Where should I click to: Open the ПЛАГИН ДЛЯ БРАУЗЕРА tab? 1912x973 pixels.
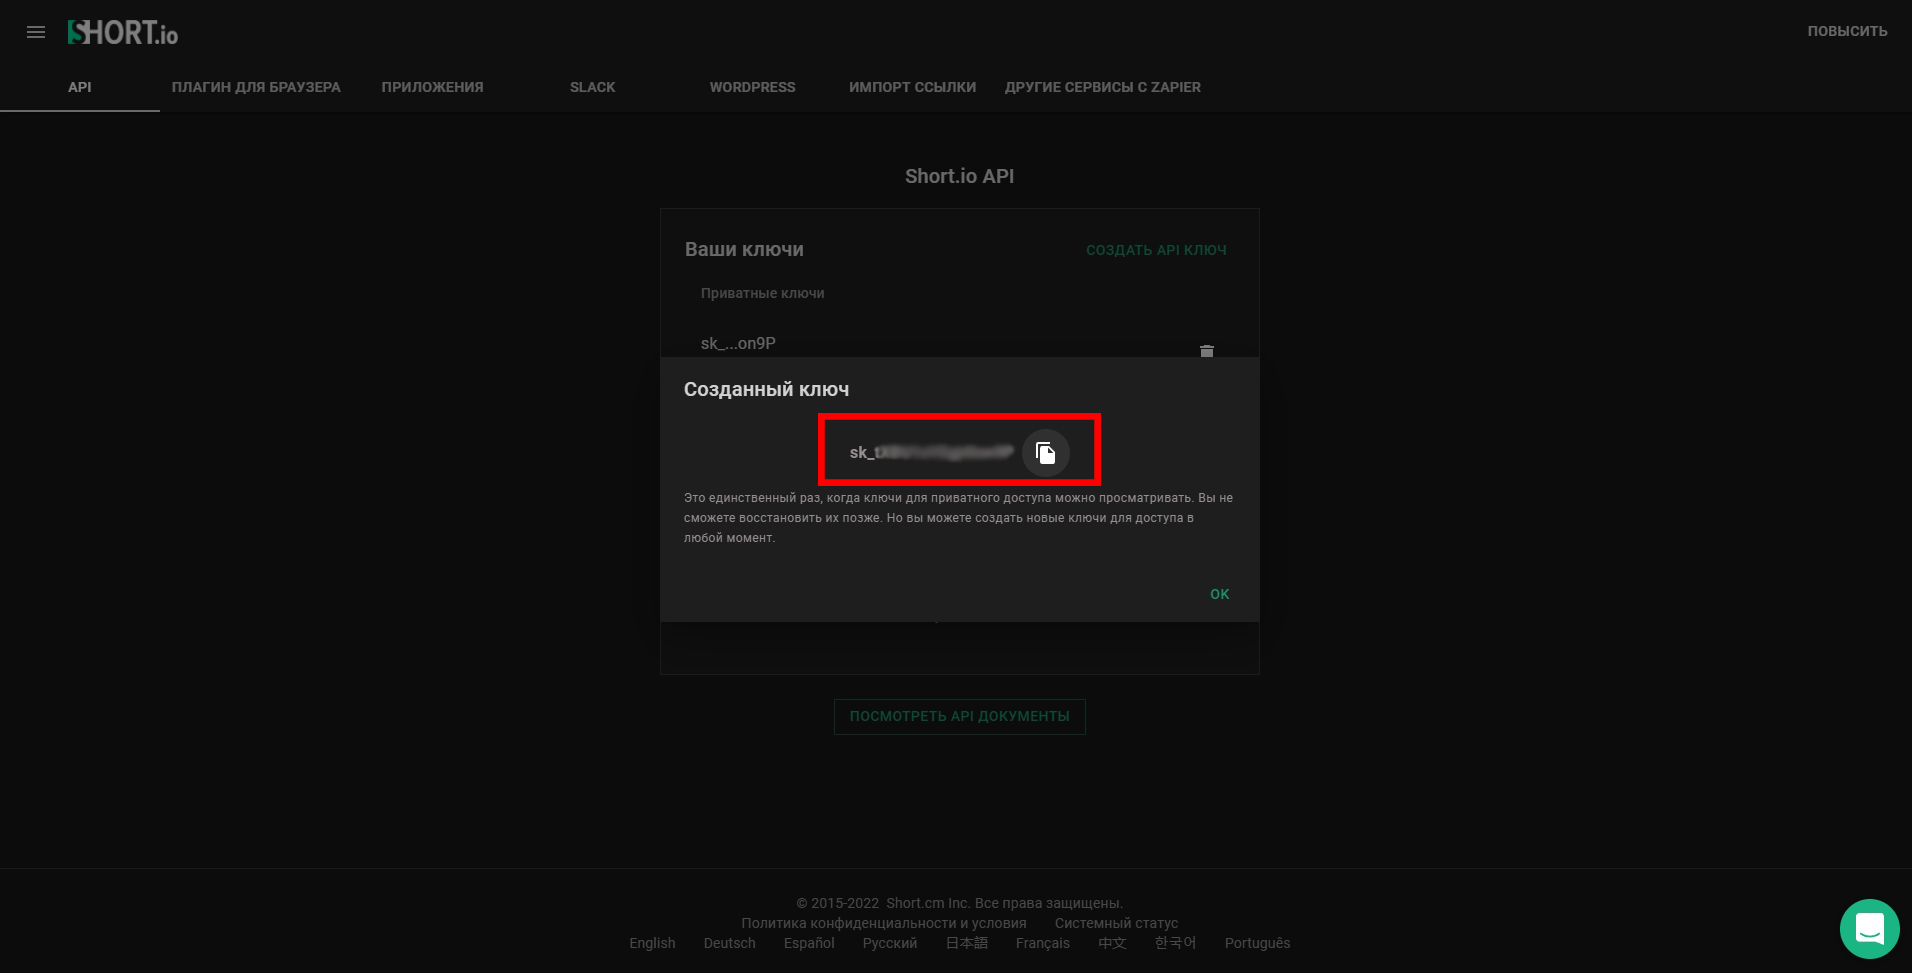click(256, 87)
